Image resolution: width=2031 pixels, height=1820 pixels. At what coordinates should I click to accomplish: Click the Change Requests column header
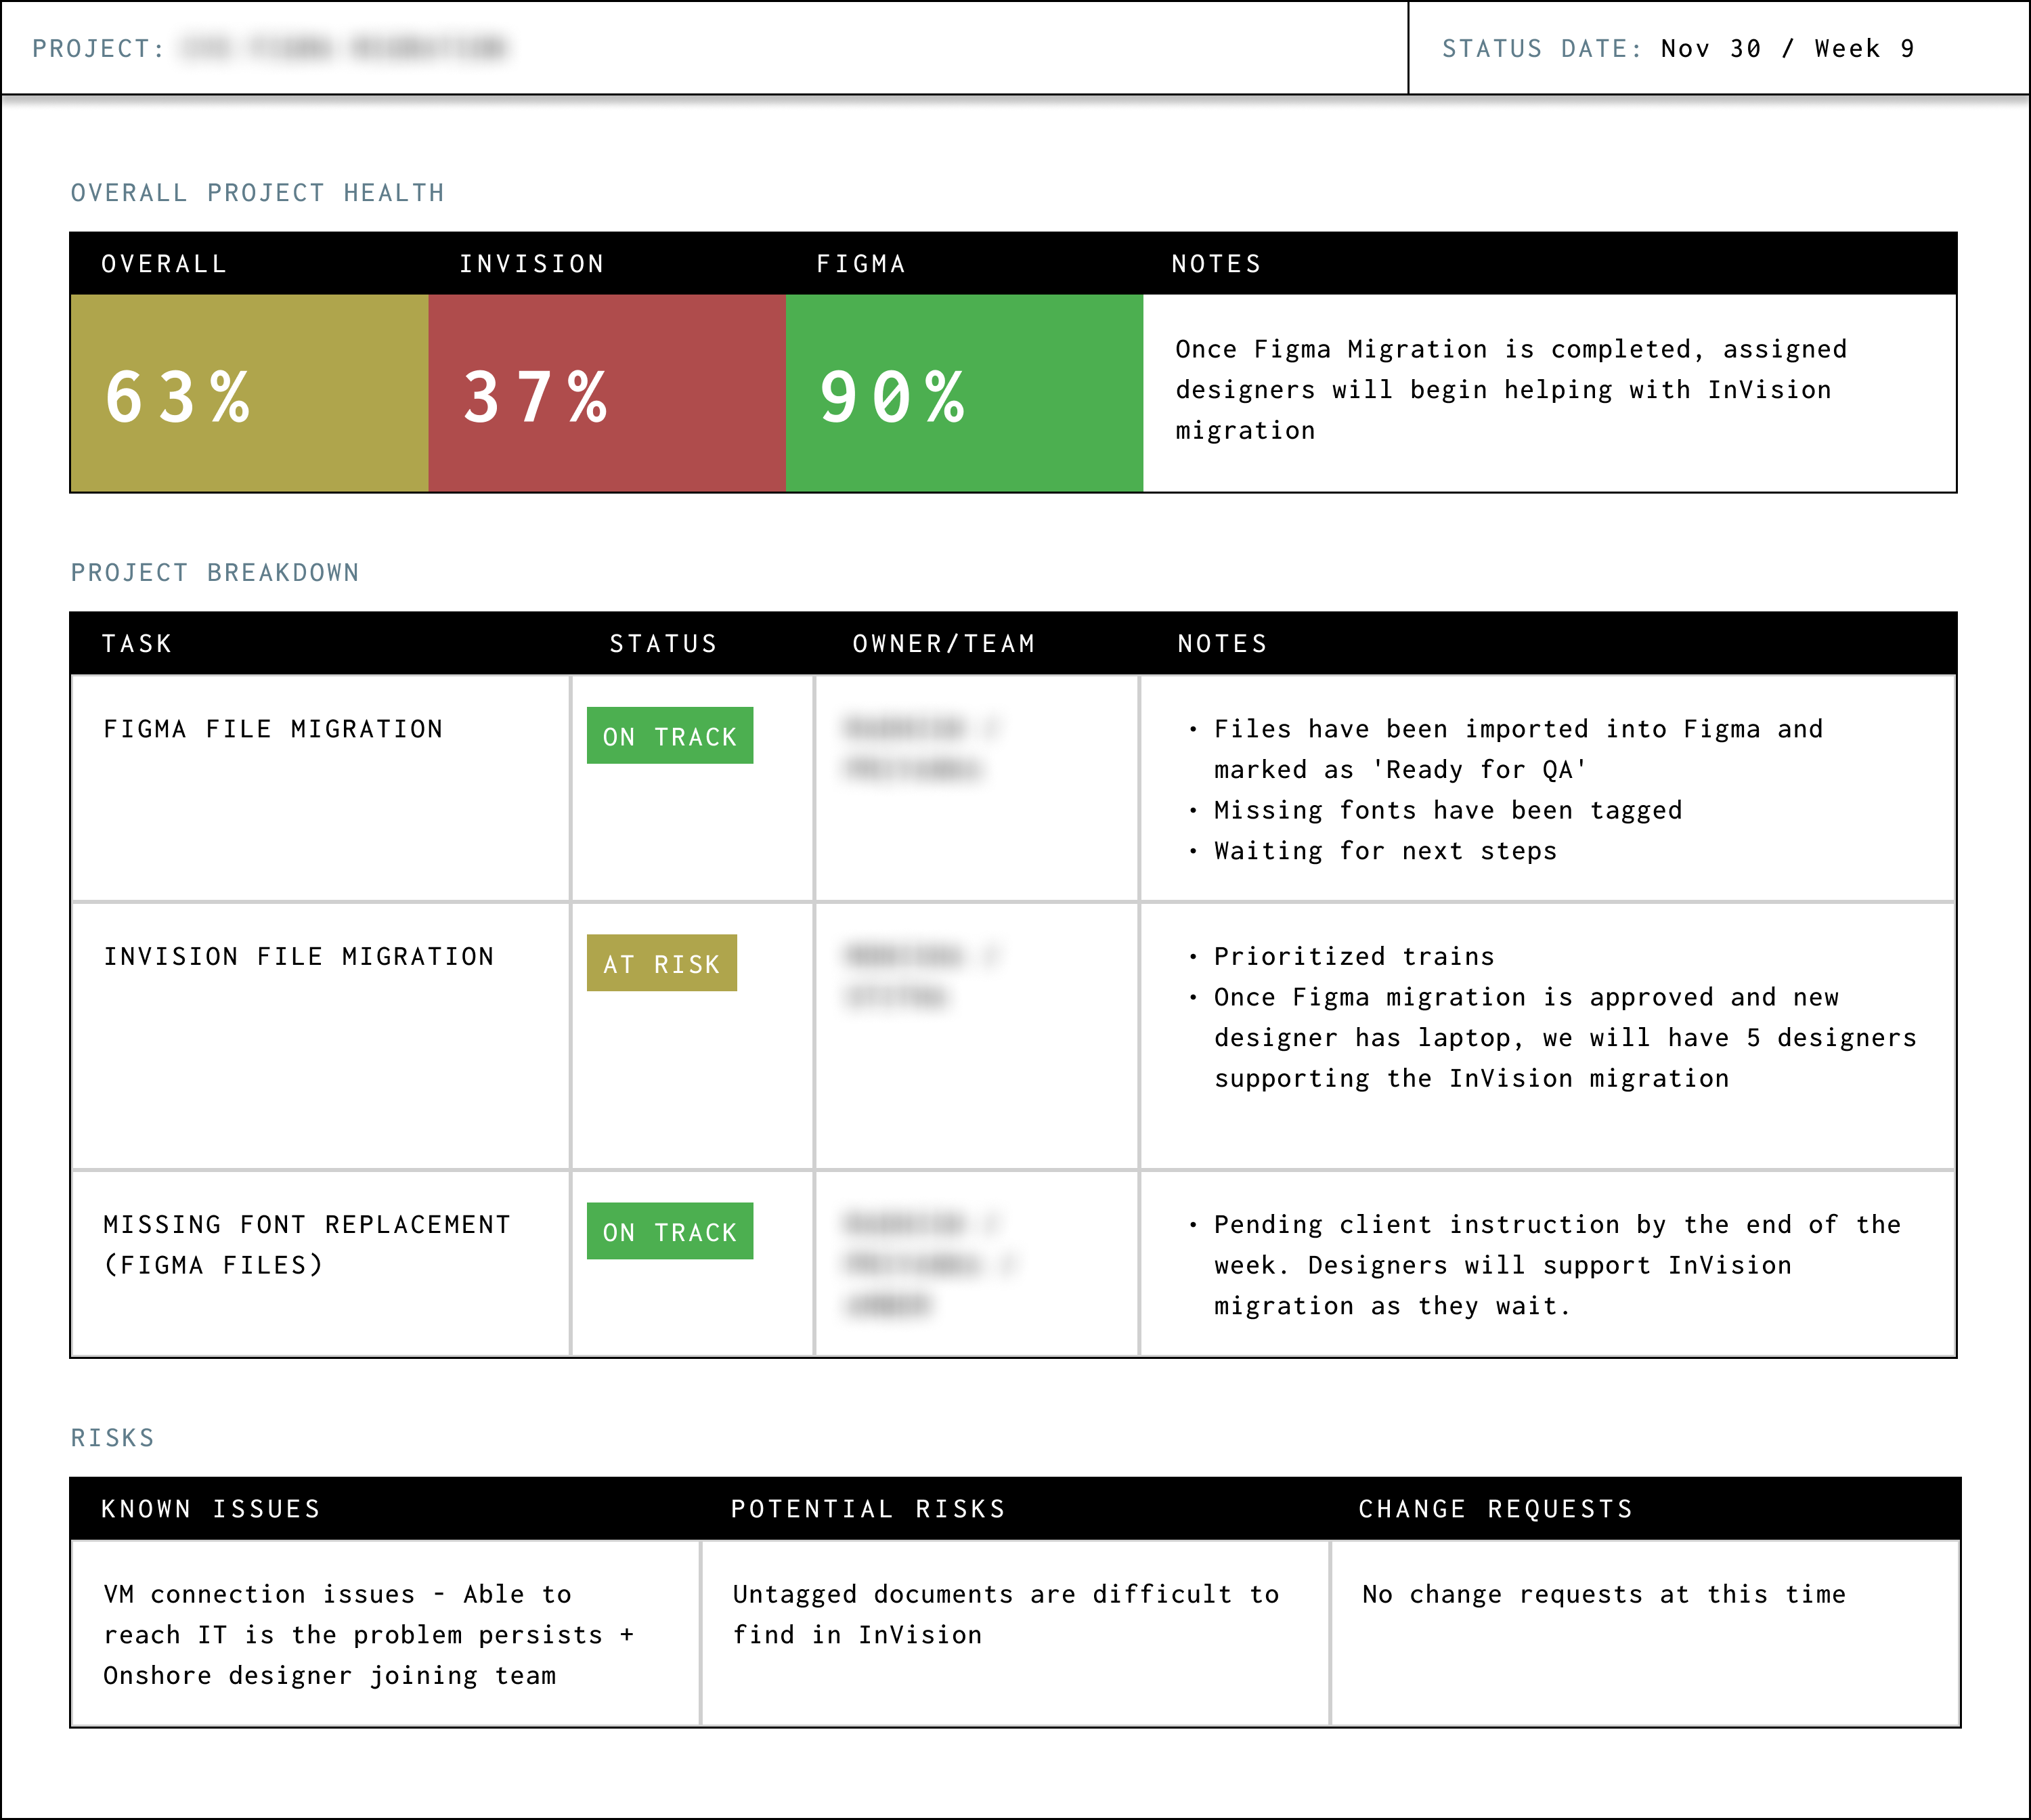coord(1495,1509)
